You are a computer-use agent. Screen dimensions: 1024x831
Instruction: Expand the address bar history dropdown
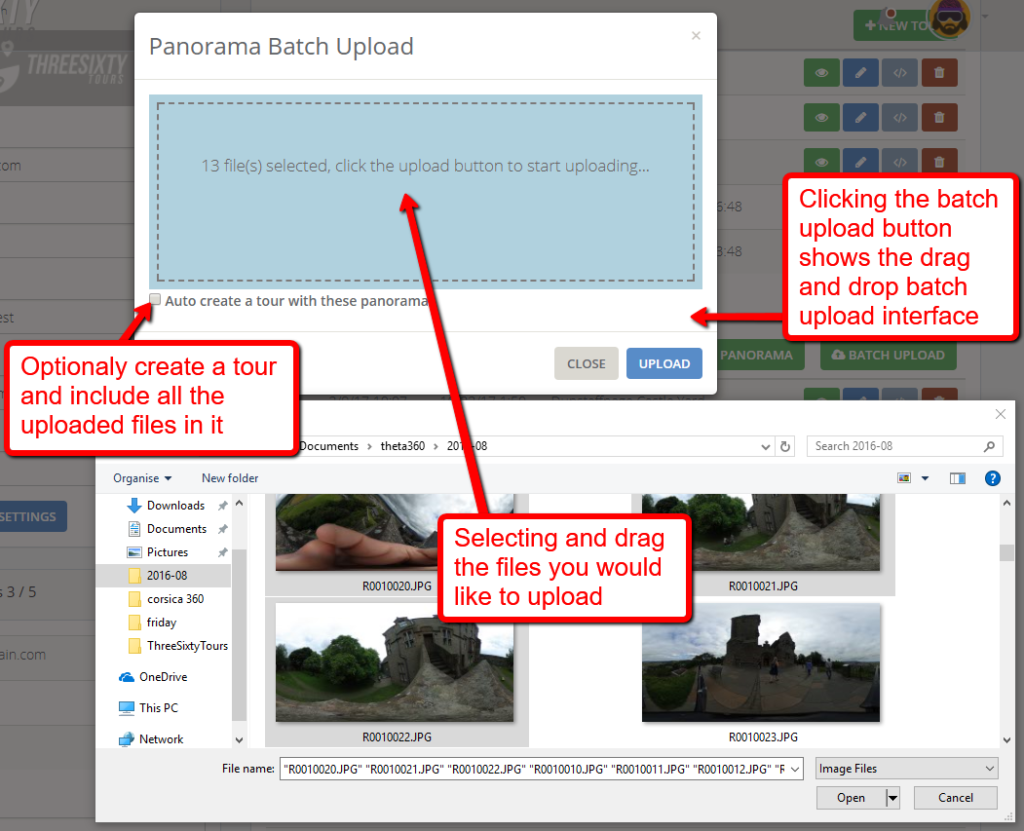[765, 447]
